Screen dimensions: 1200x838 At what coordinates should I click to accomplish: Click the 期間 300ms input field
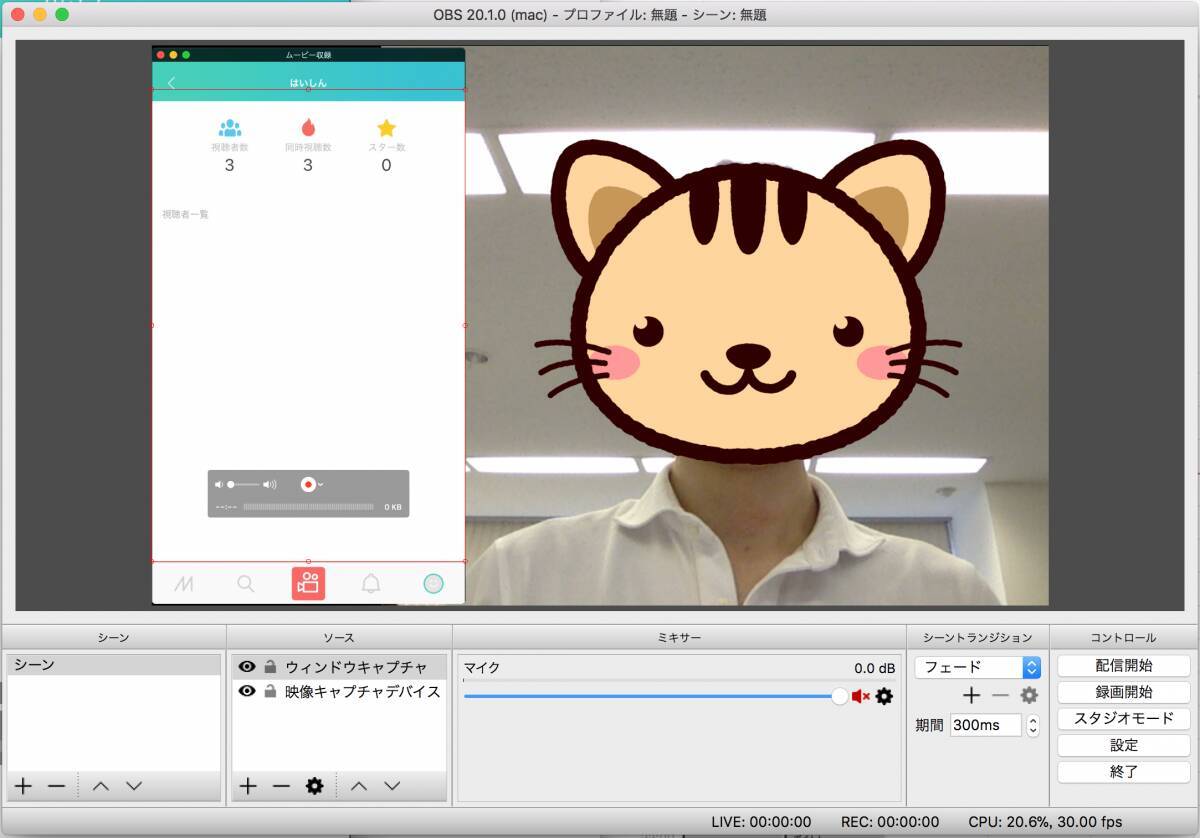(x=984, y=725)
